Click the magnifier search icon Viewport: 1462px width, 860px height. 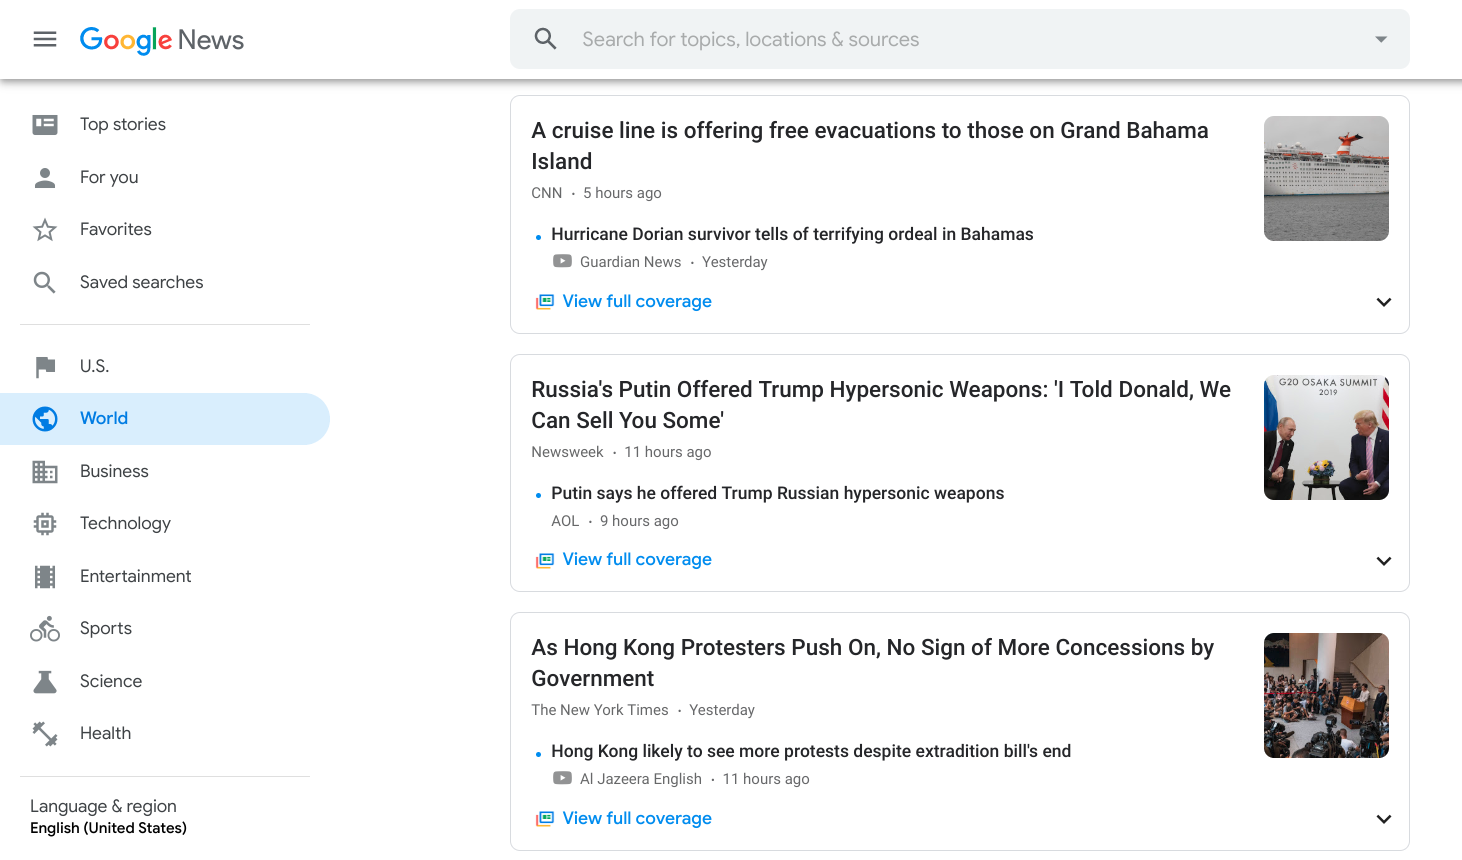click(545, 39)
